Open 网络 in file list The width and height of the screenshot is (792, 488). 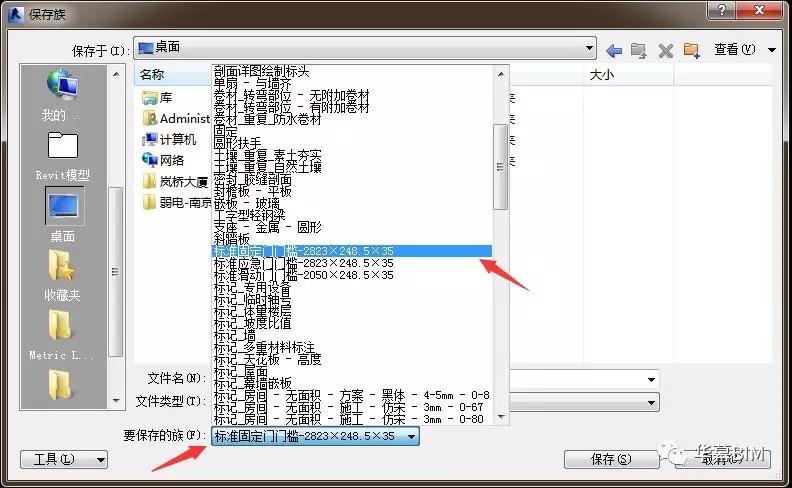point(164,160)
